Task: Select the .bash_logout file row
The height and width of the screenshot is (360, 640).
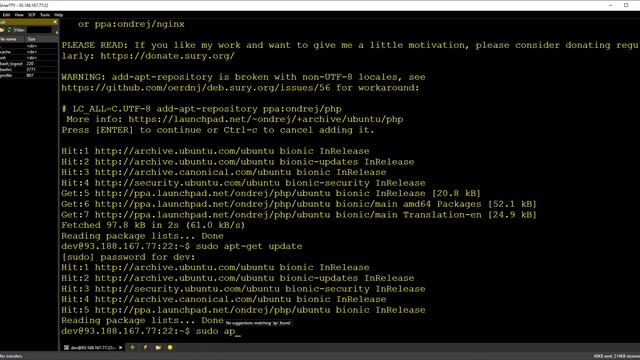Action: coord(29,64)
